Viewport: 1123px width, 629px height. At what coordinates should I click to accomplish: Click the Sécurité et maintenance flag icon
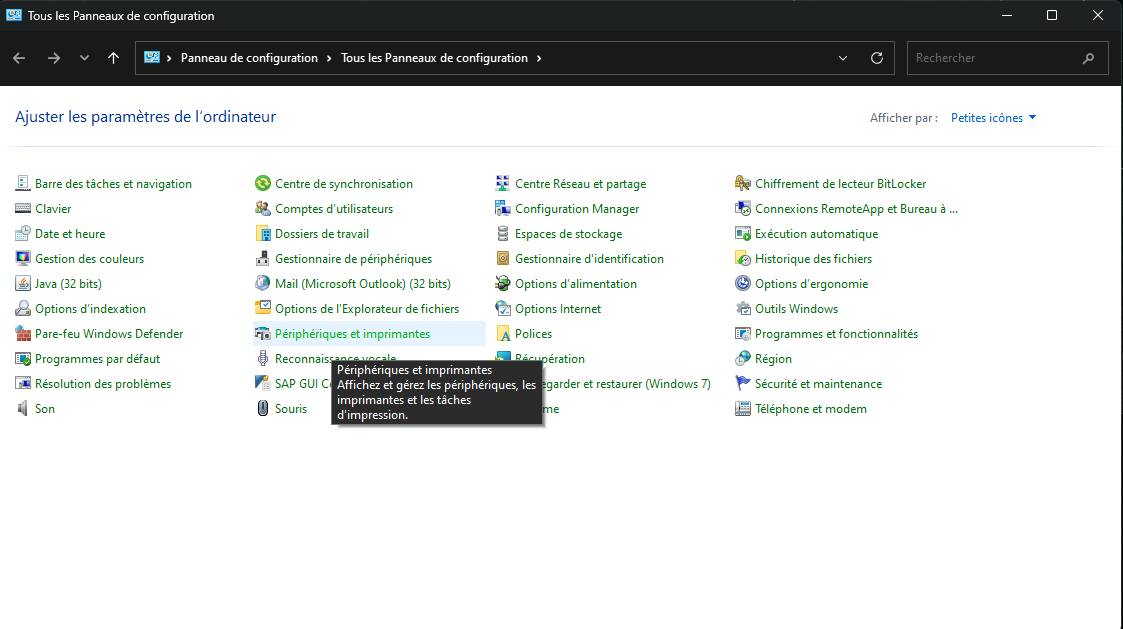pyautogui.click(x=743, y=384)
